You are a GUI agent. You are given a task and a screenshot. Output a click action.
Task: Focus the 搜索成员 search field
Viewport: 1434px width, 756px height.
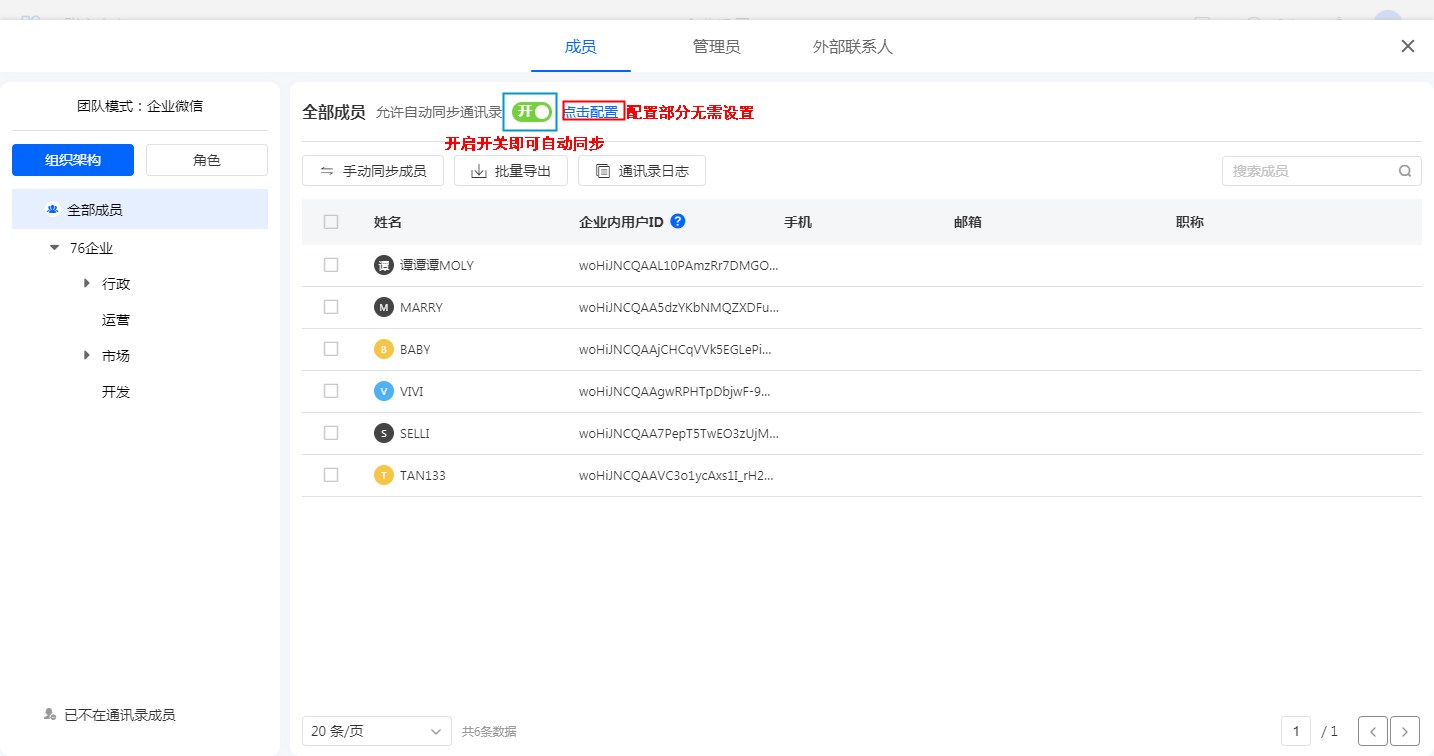1308,171
